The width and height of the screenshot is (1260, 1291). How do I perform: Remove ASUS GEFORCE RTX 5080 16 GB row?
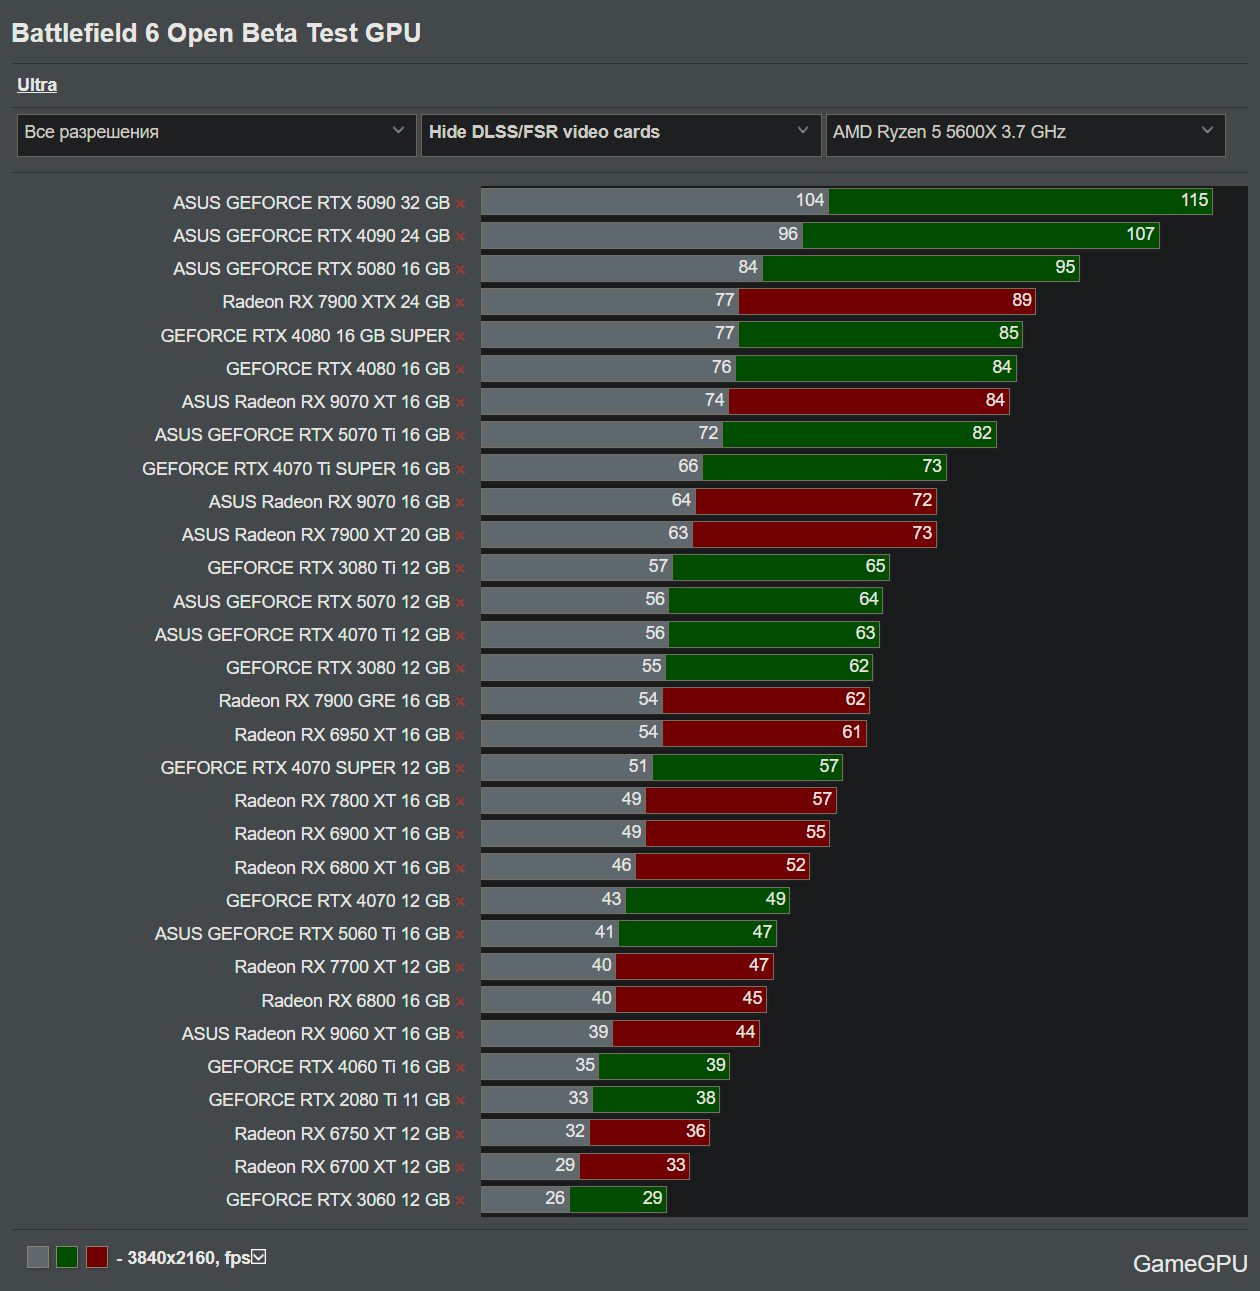pos(461,270)
